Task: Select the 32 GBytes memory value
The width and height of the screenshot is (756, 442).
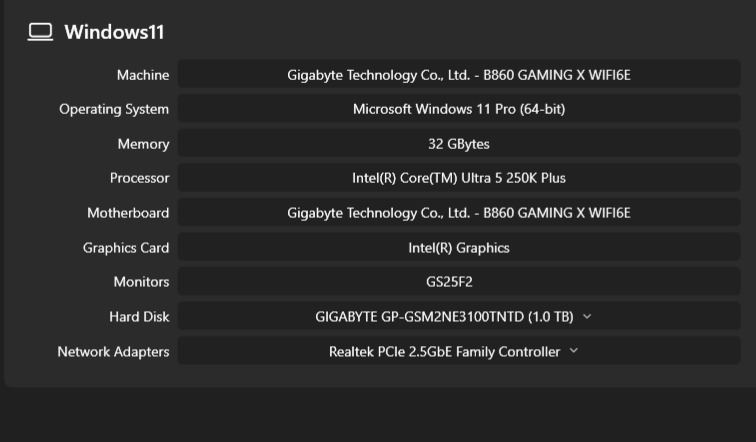Action: point(459,144)
